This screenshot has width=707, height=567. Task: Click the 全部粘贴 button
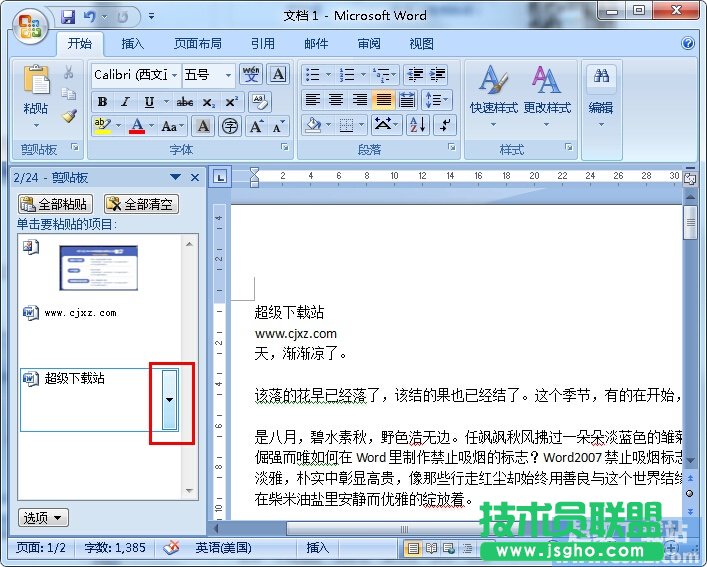click(56, 204)
